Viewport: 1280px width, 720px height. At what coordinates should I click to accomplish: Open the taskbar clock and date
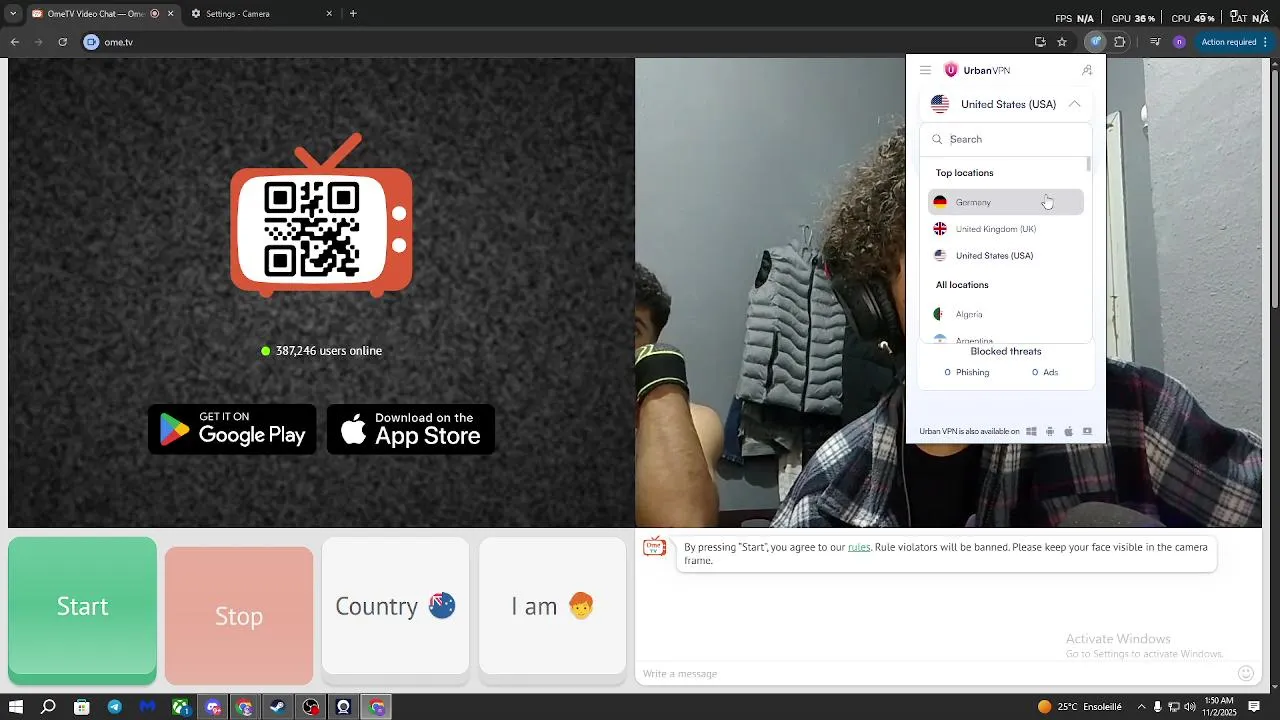click(x=1219, y=707)
